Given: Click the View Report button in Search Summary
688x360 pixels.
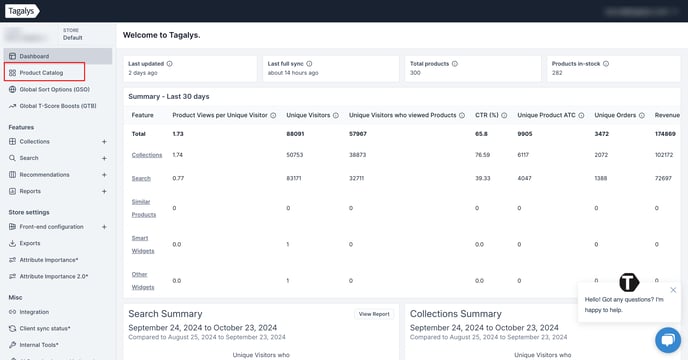Looking at the screenshot, I should 374,314.
